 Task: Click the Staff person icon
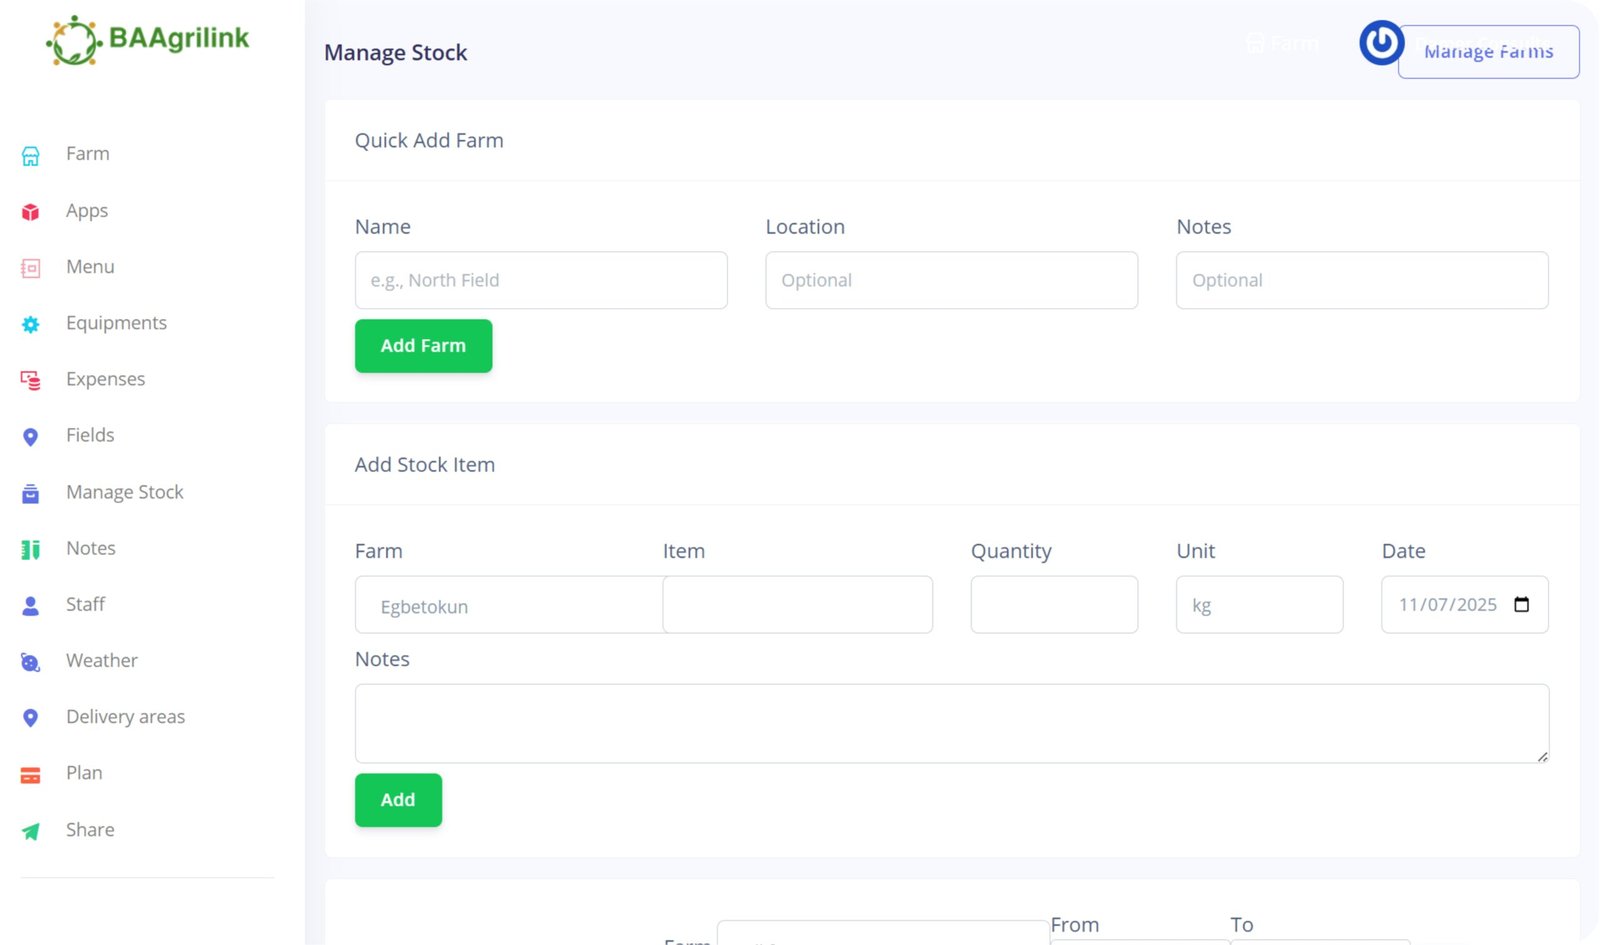[31, 606]
